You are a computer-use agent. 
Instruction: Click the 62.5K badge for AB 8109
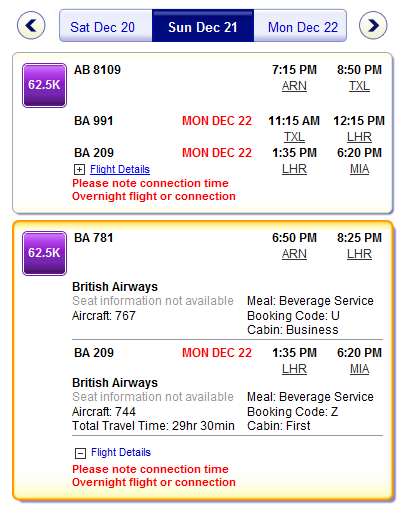tap(44, 85)
